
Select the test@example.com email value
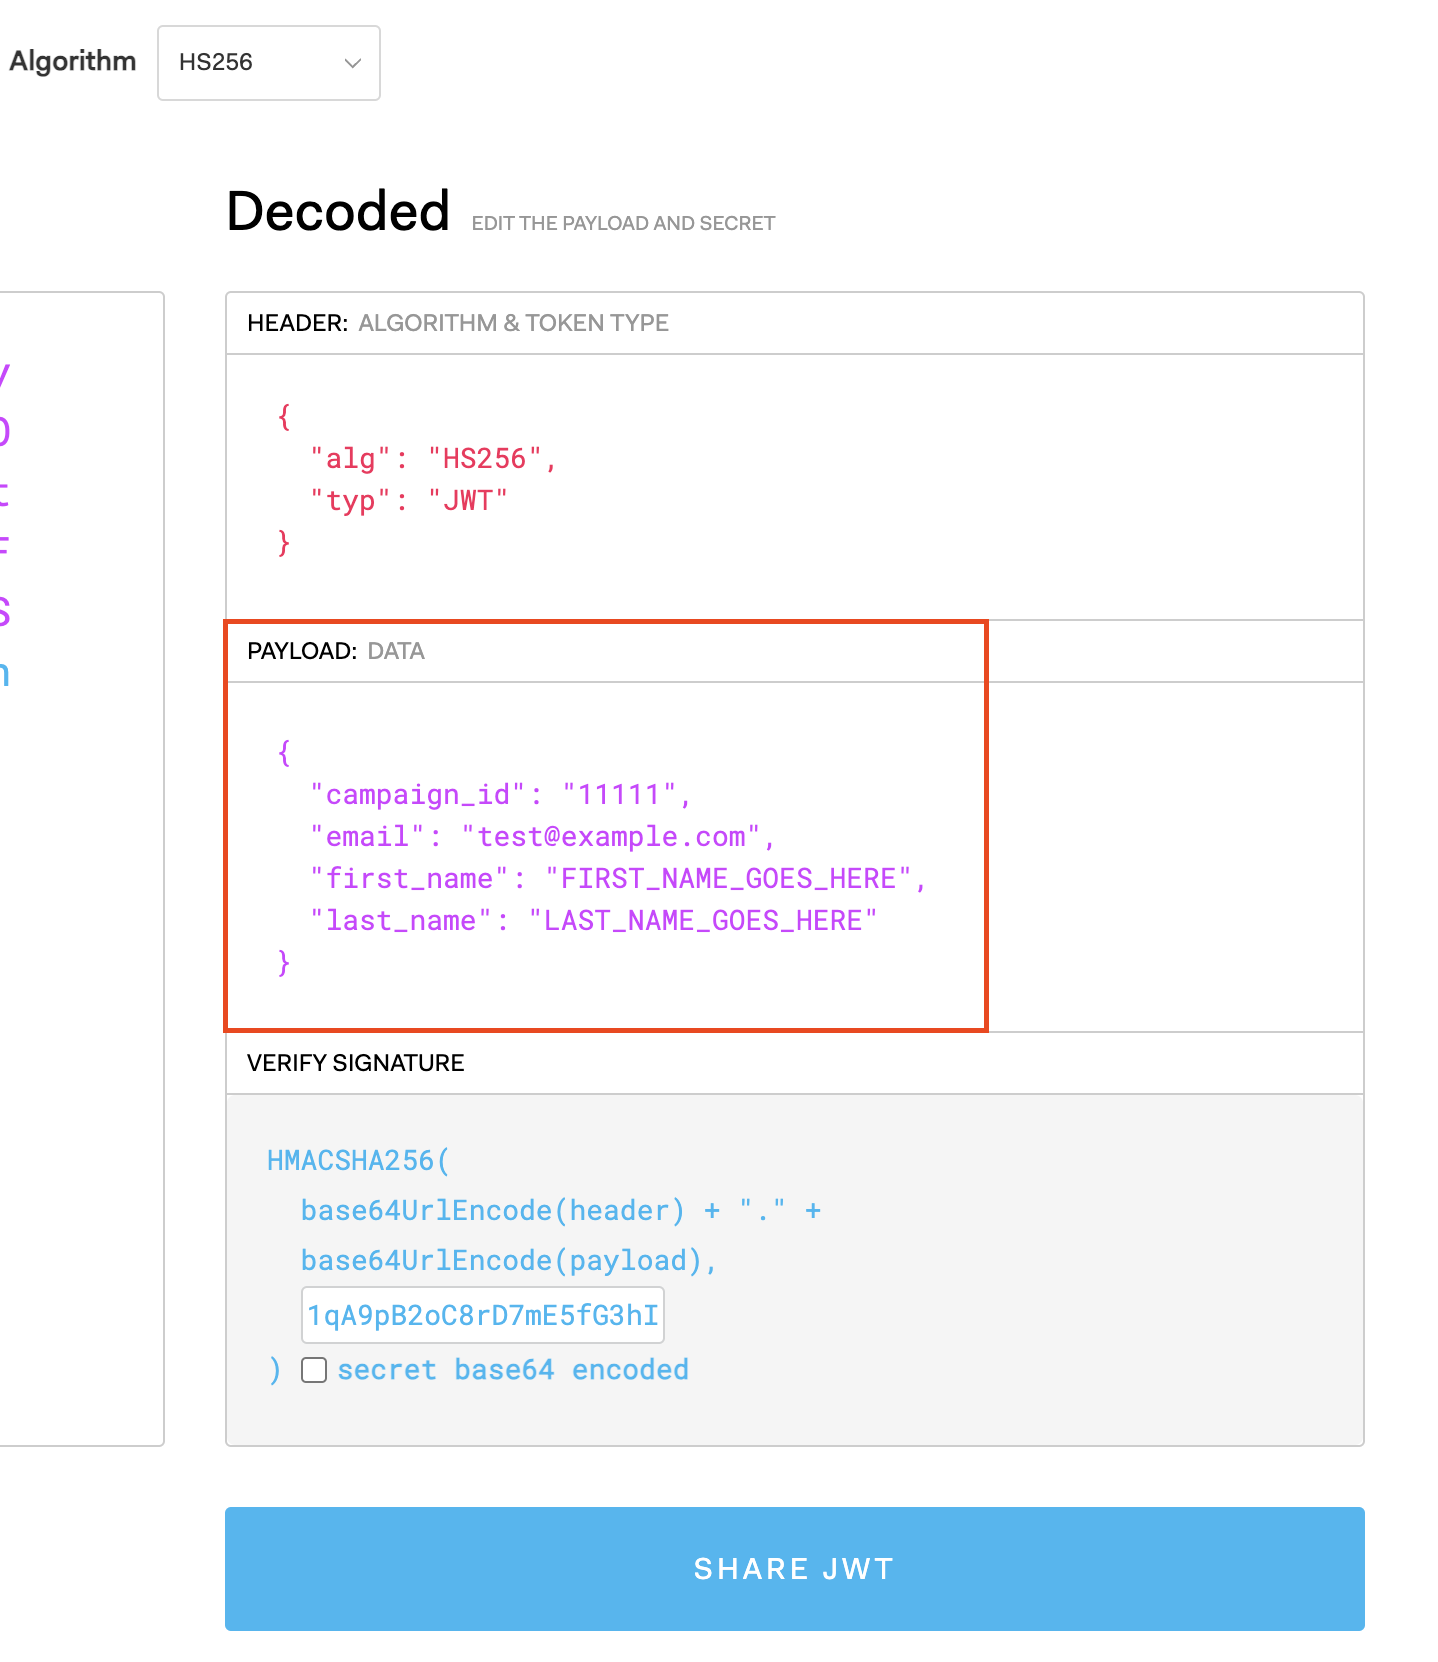point(611,837)
